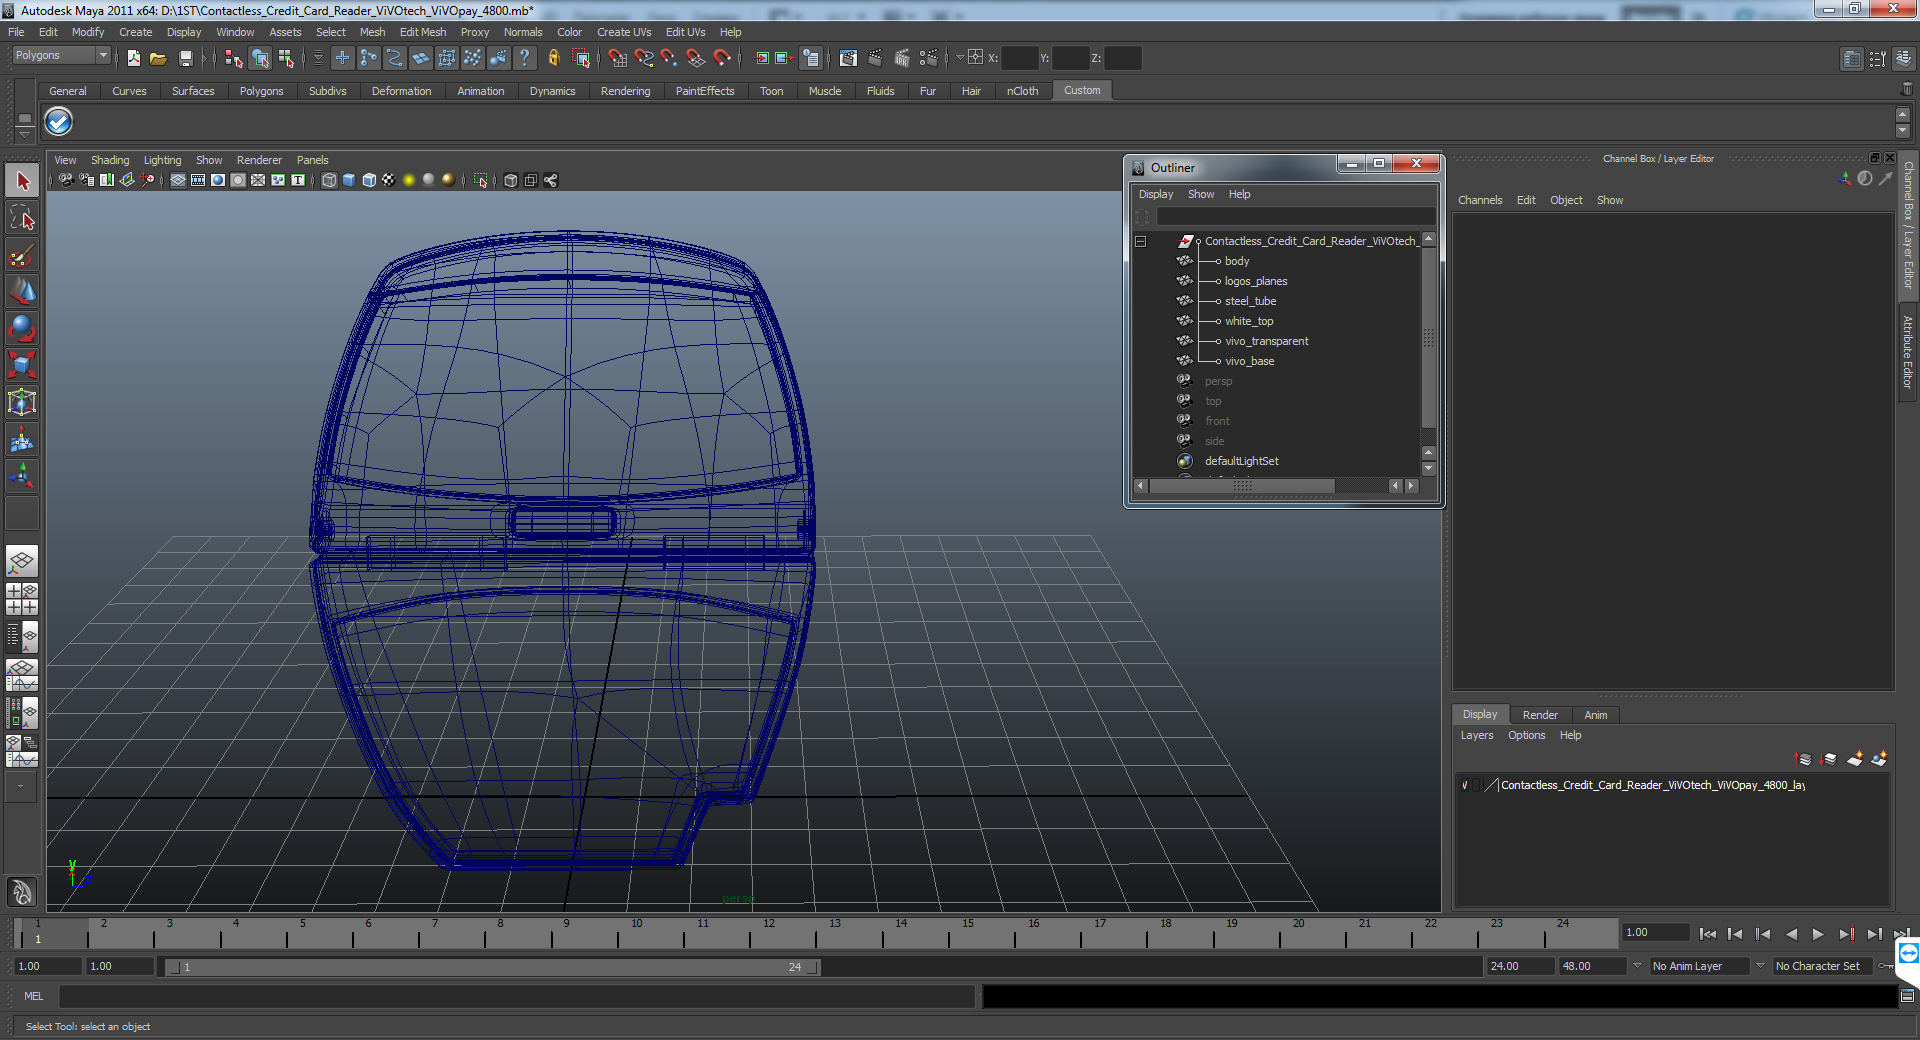Pick the Move tool in toolbox
1920x1040 pixels.
22,292
